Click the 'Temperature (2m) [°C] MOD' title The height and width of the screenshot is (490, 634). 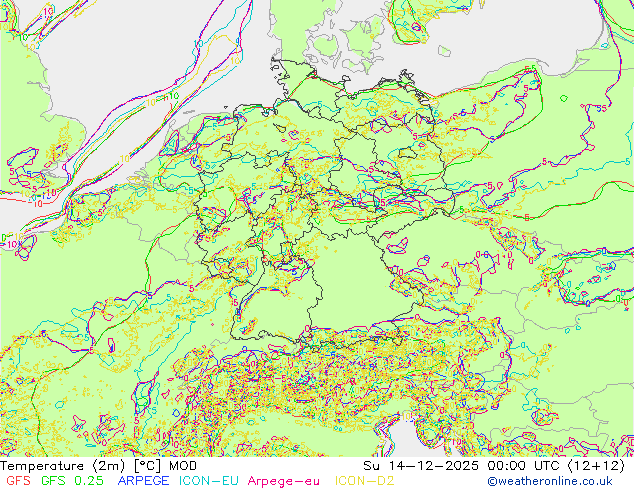click(x=99, y=466)
